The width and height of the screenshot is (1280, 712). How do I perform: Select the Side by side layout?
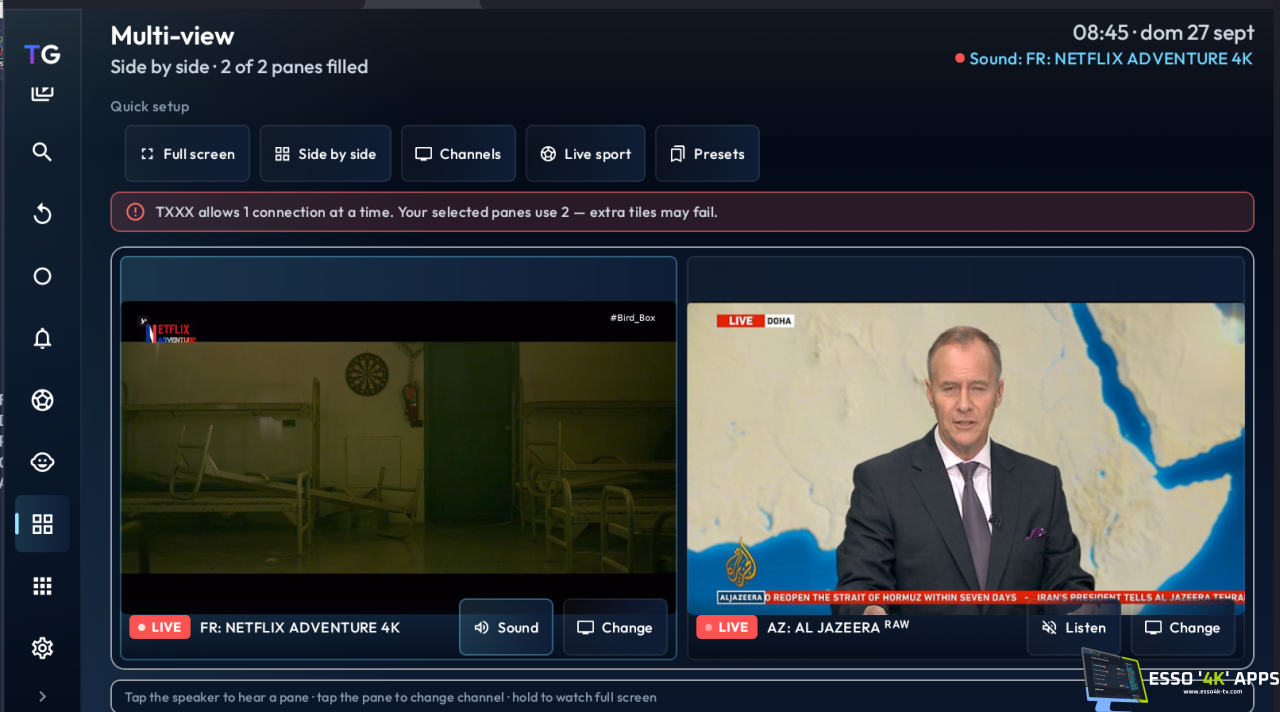point(325,153)
